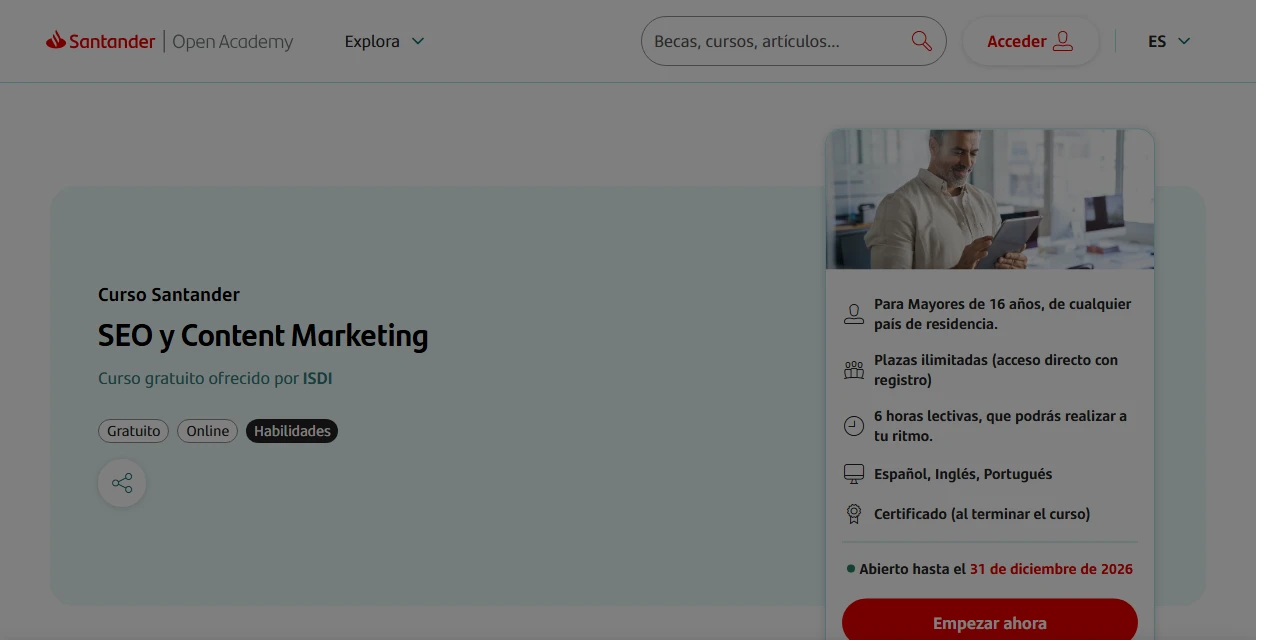Click the 6 horas lectivas text
Image resolution: width=1280 pixels, height=640 pixels.
point(1000,426)
